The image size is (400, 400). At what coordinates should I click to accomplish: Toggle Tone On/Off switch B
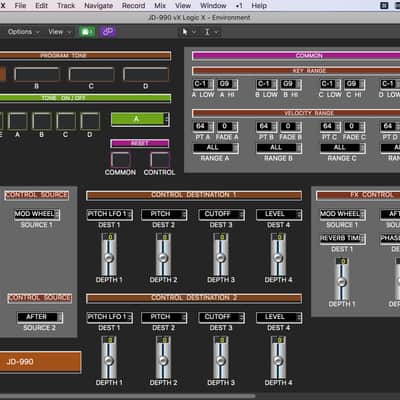click(42, 121)
